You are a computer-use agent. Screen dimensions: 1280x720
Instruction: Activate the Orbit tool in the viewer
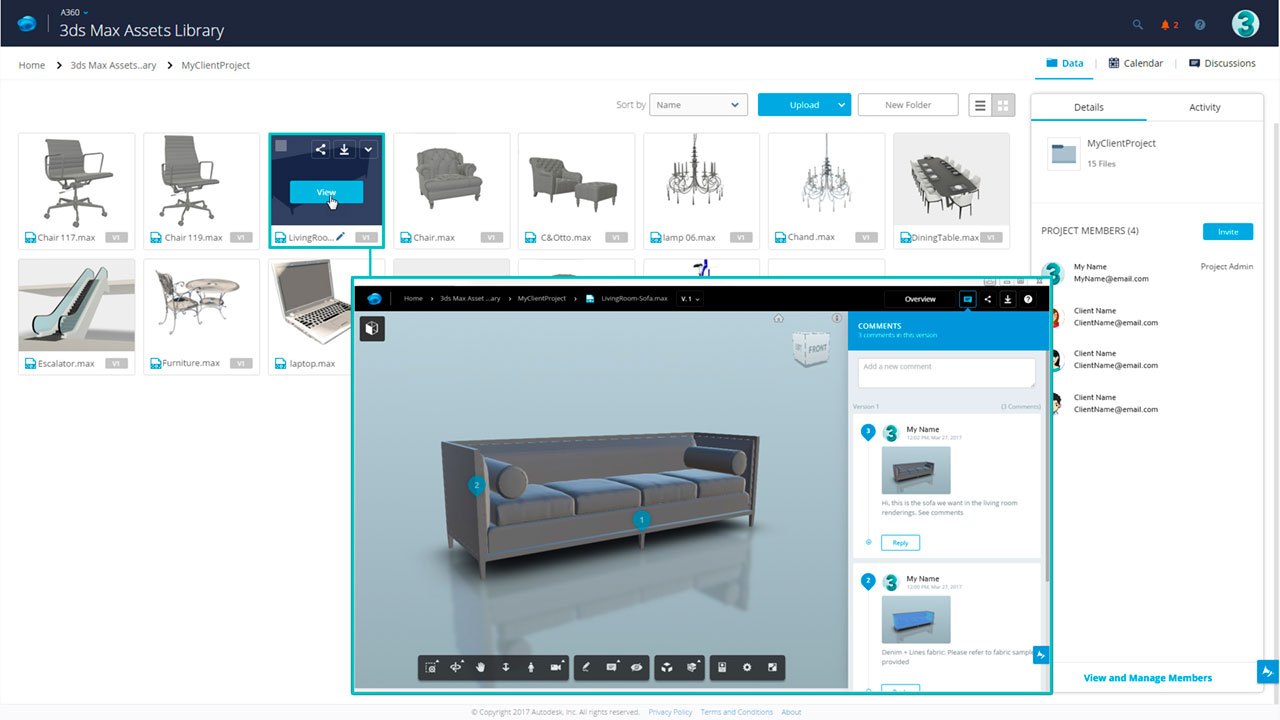[456, 667]
